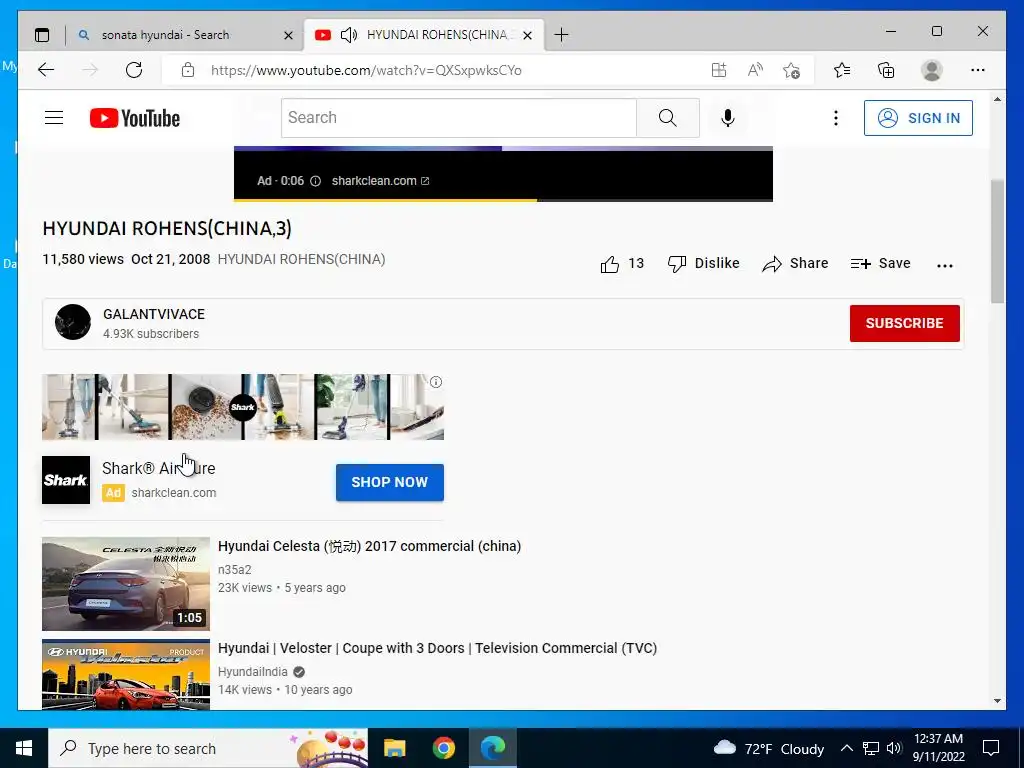Click scrollbar down arrow

pyautogui.click(x=997, y=701)
